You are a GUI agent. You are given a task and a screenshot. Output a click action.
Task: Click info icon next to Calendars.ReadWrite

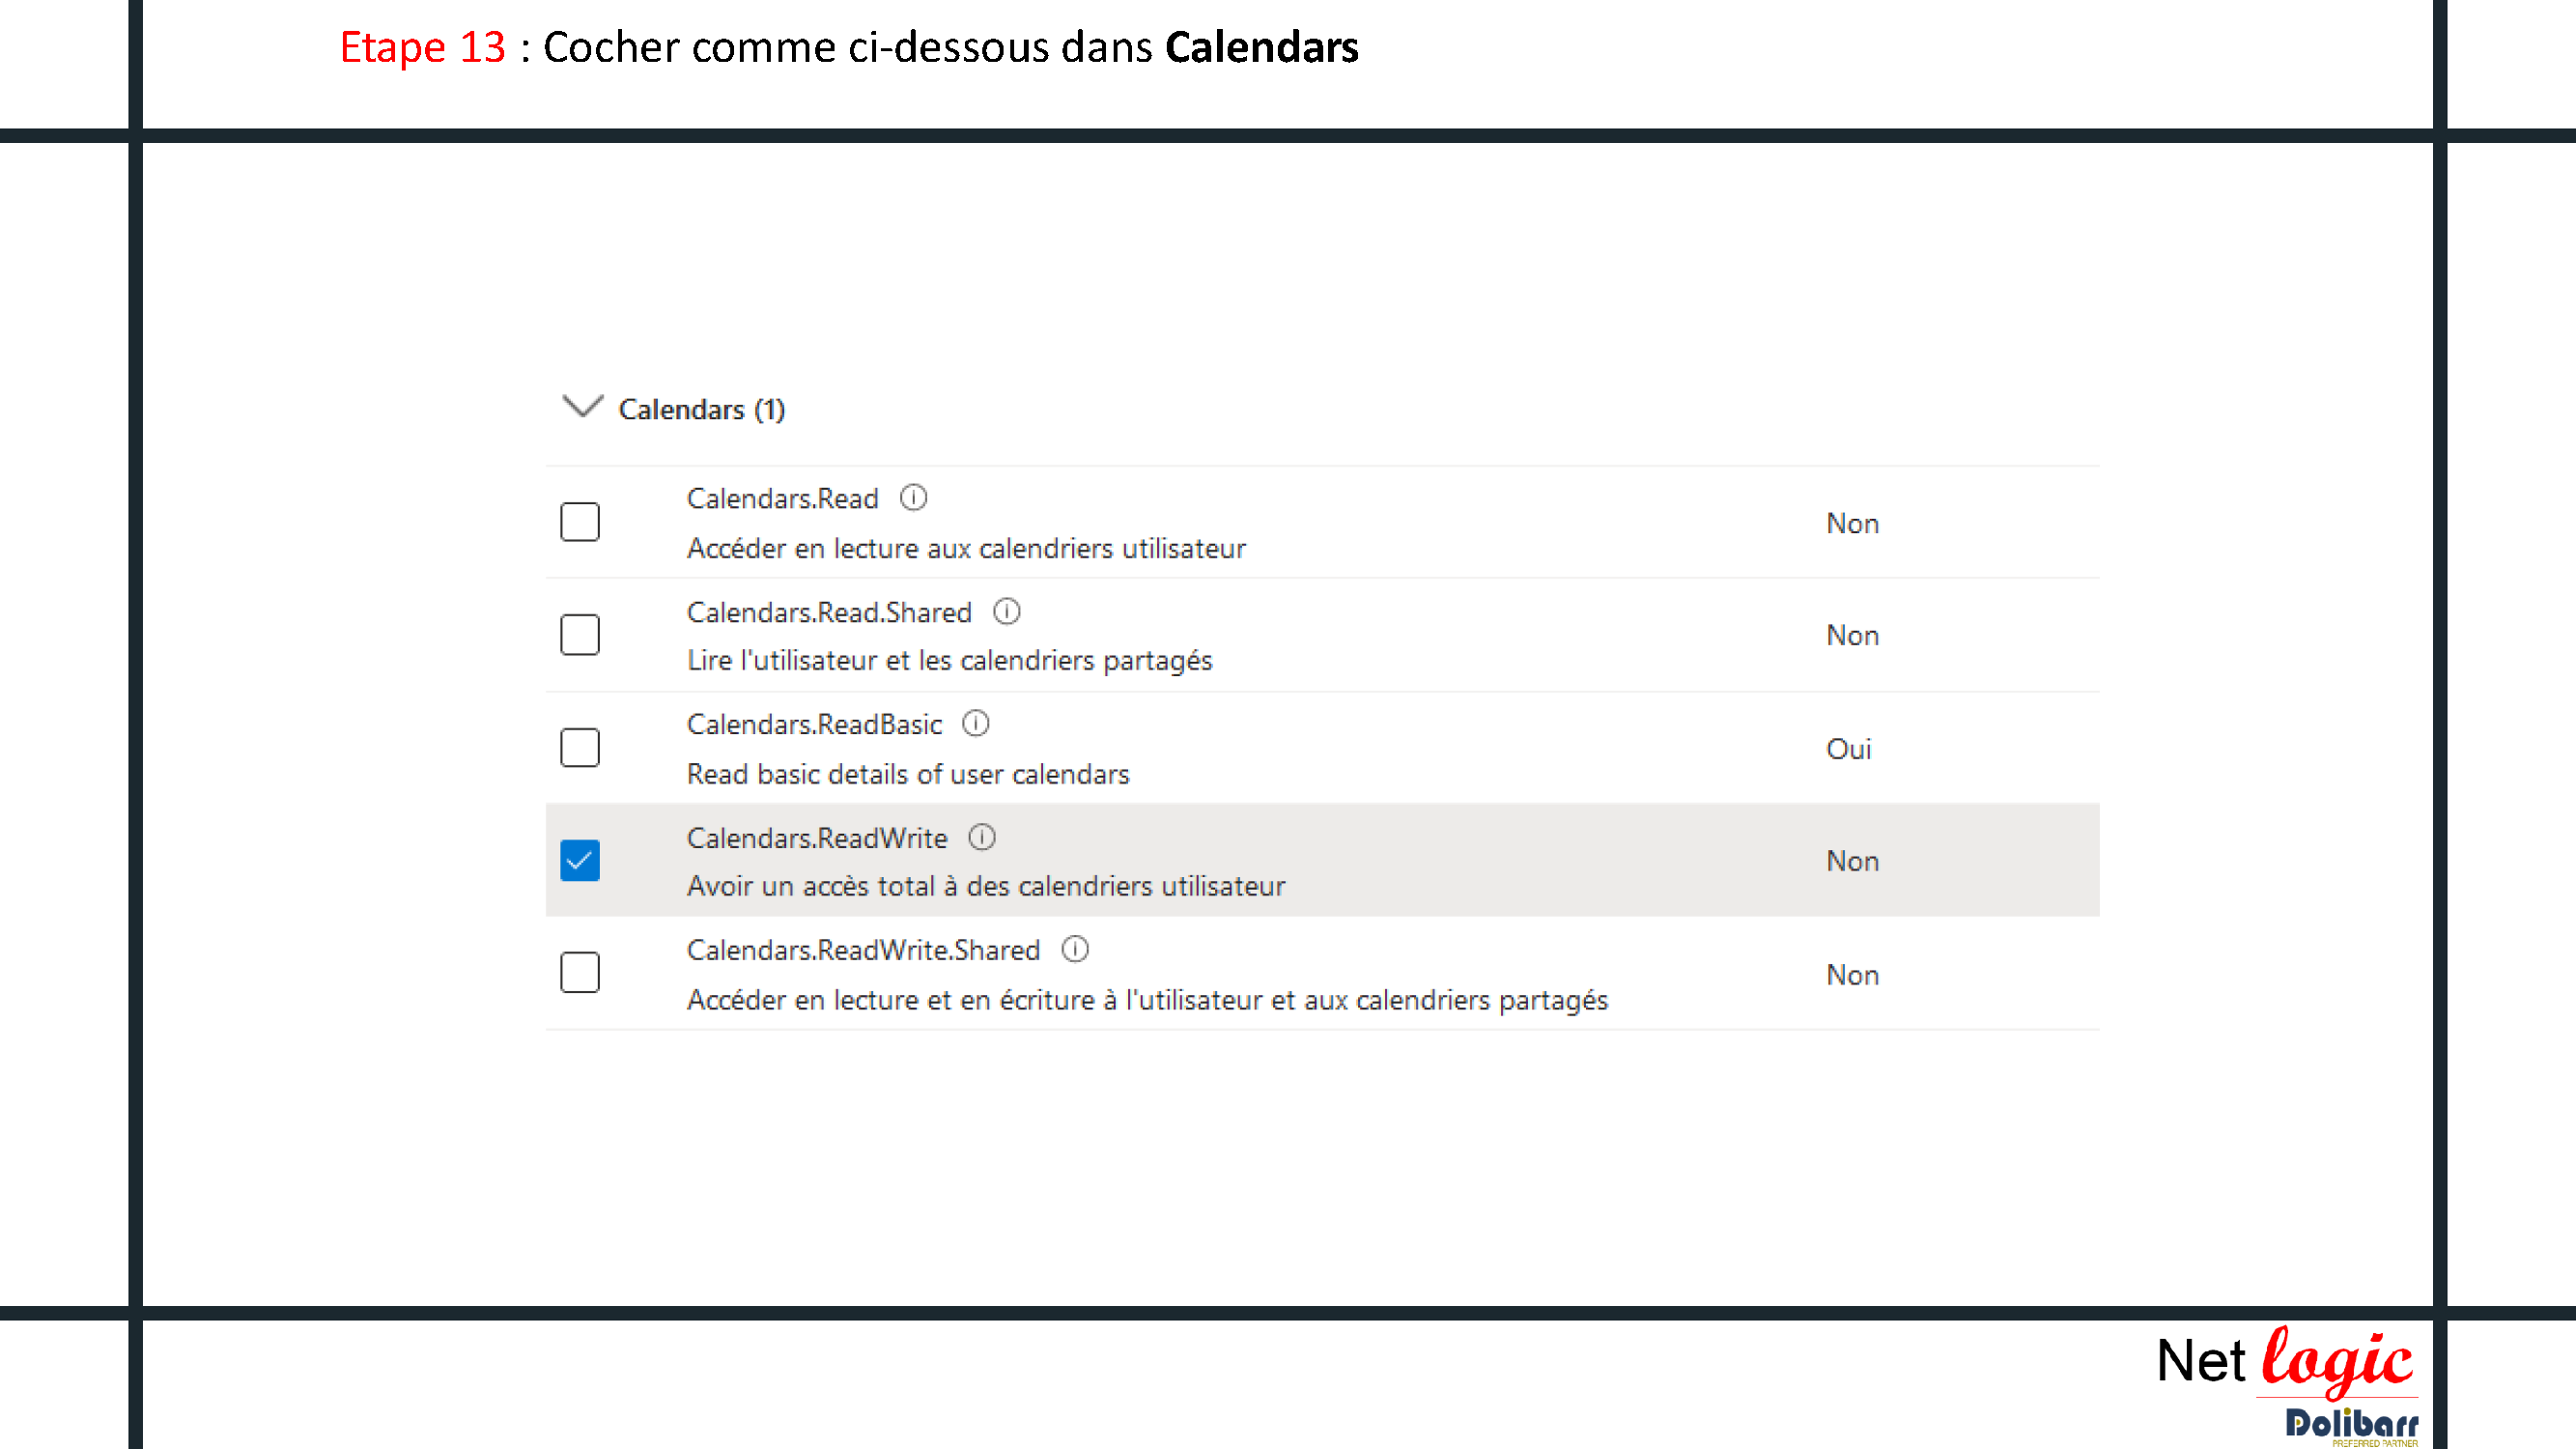click(x=981, y=837)
